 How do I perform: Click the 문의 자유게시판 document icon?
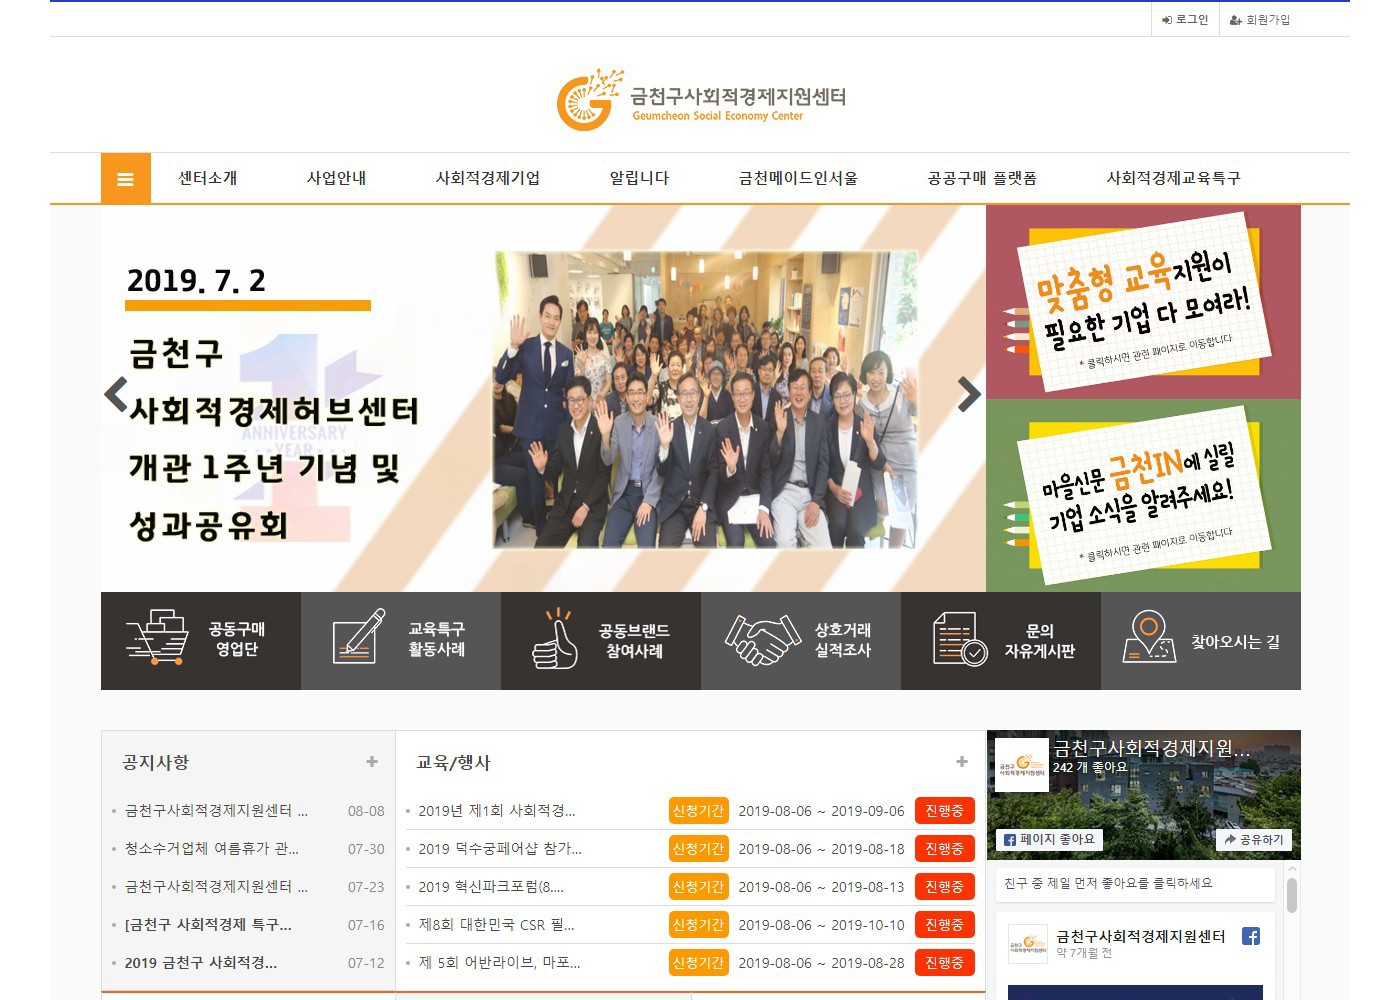tap(958, 640)
